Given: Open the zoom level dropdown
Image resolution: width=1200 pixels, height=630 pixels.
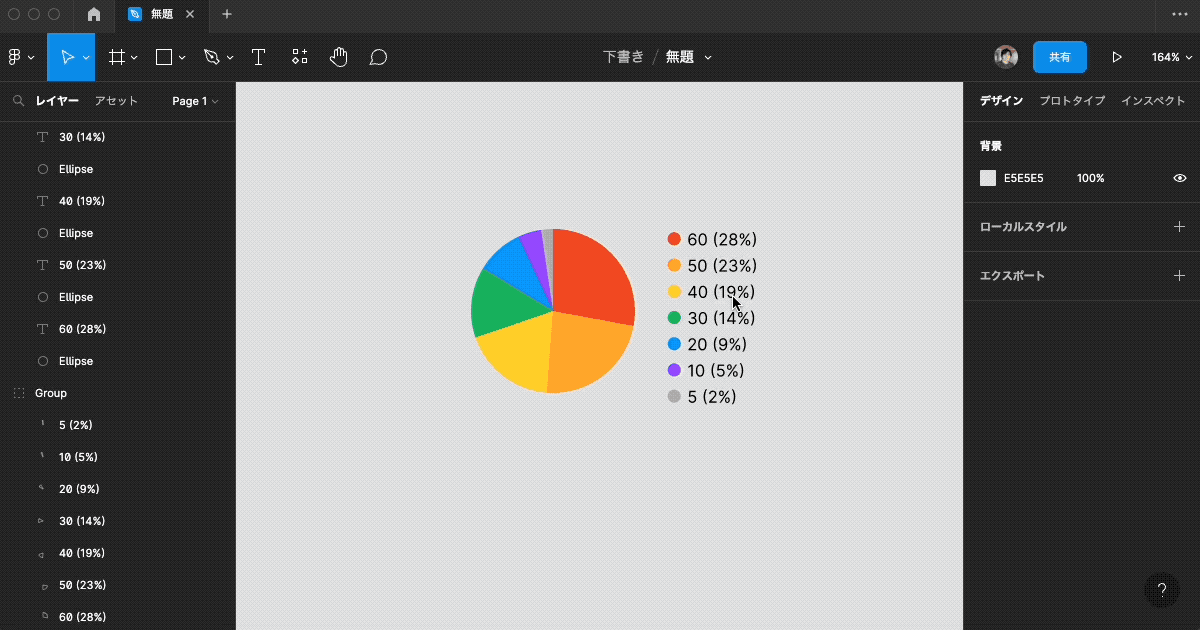Looking at the screenshot, I should click(x=1169, y=57).
